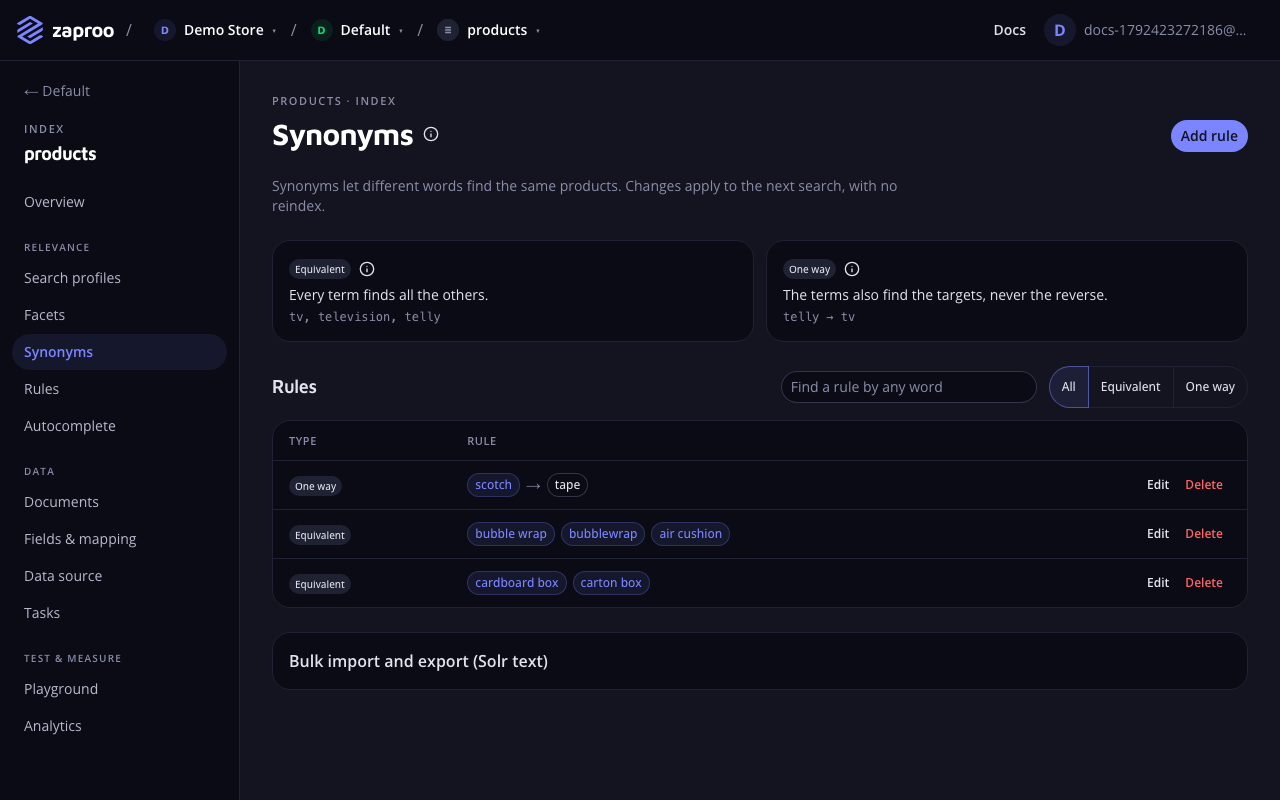The width and height of the screenshot is (1280, 800).
Task: Filter rules list to Equivalent type
Action: (x=1130, y=387)
